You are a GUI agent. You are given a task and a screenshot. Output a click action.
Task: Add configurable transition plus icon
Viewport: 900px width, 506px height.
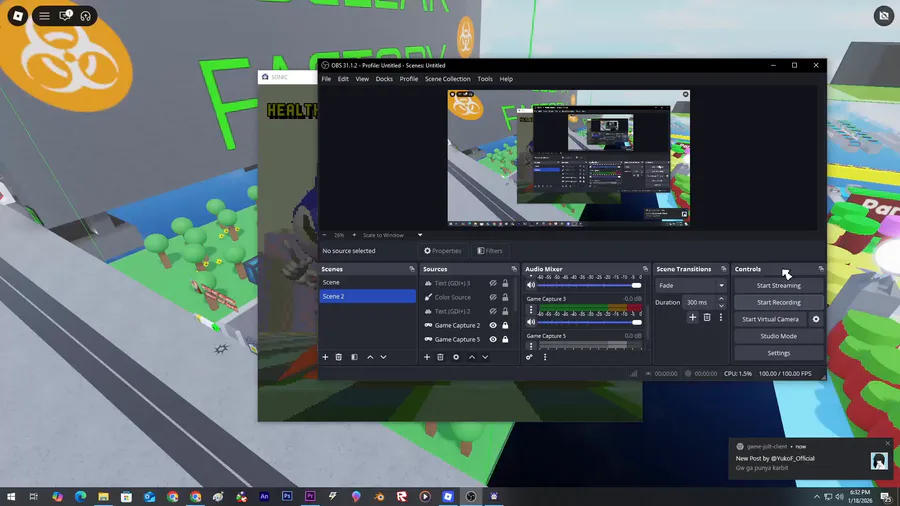[x=692, y=317]
